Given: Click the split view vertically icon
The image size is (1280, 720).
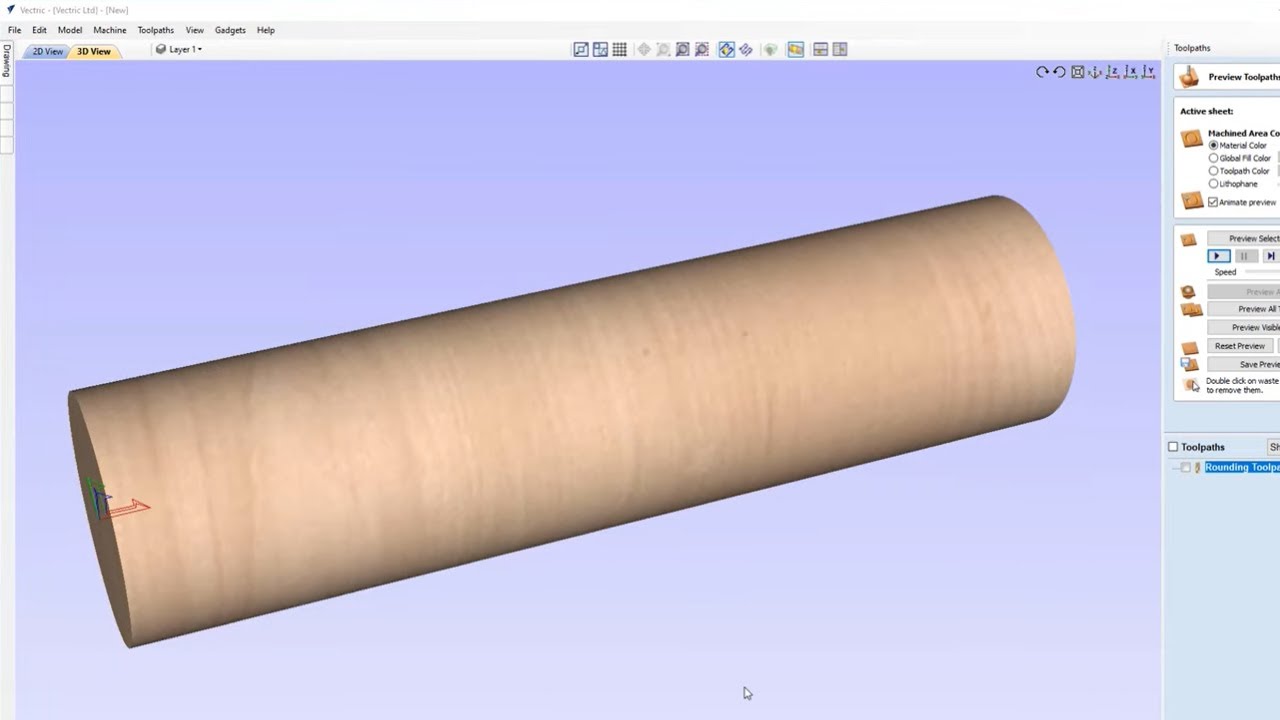Looking at the screenshot, I should pyautogui.click(x=840, y=49).
